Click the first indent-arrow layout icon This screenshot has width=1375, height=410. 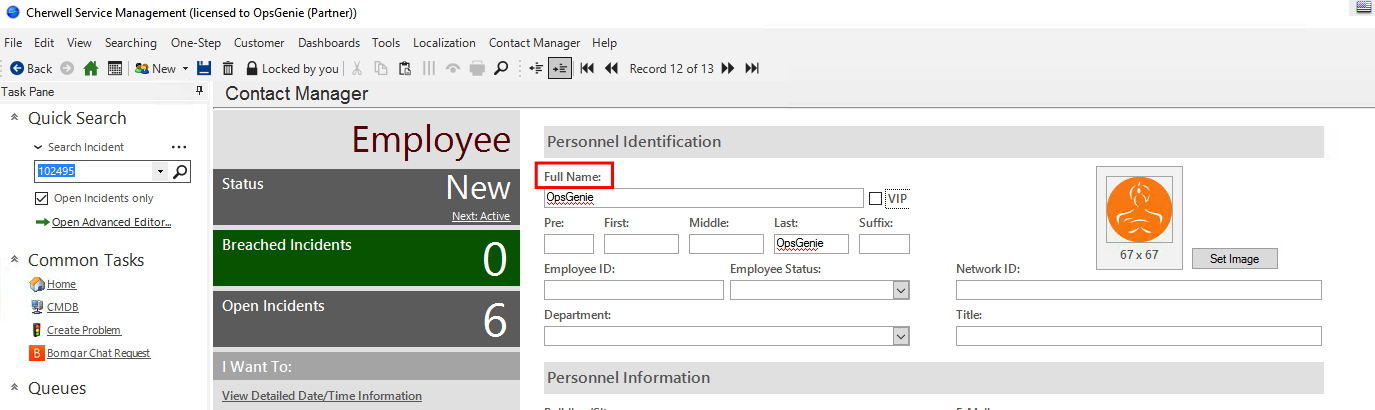pos(536,68)
